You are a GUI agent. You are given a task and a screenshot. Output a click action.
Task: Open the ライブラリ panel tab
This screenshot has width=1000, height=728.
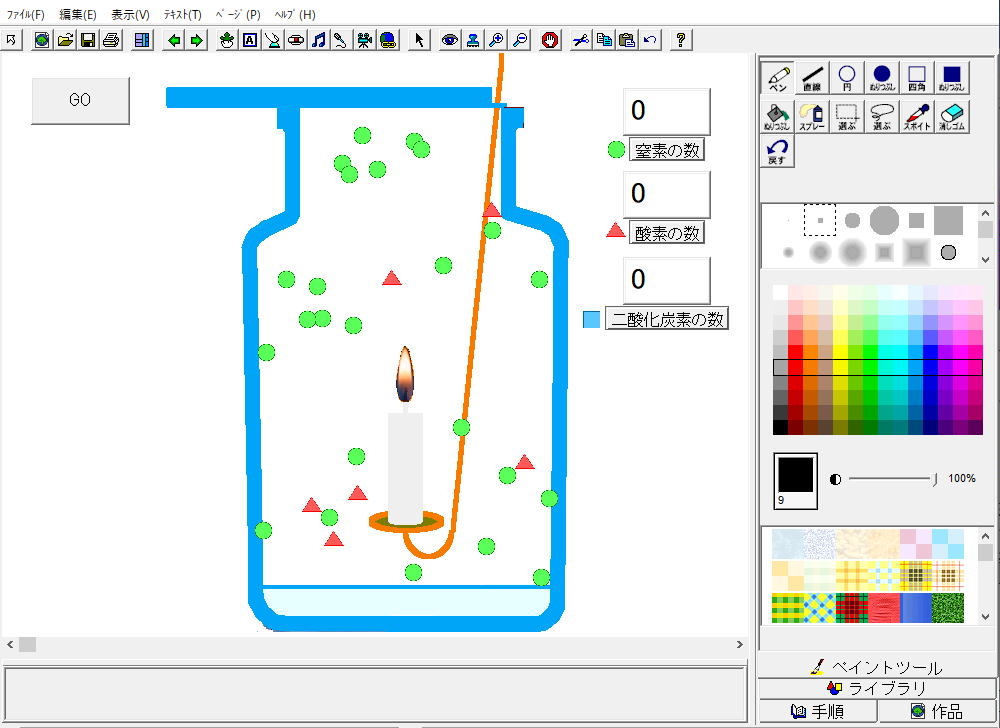pos(877,688)
